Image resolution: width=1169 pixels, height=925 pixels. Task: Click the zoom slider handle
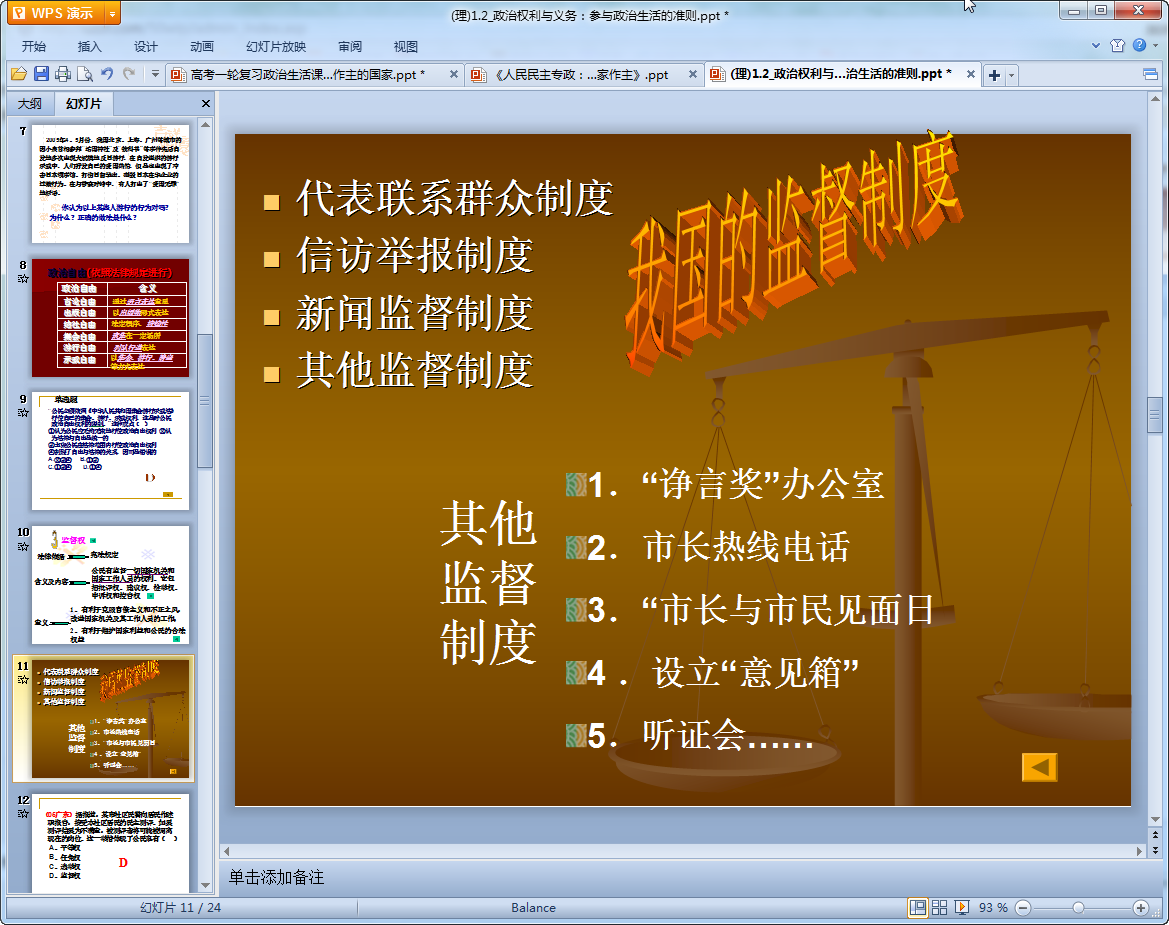click(x=1078, y=907)
